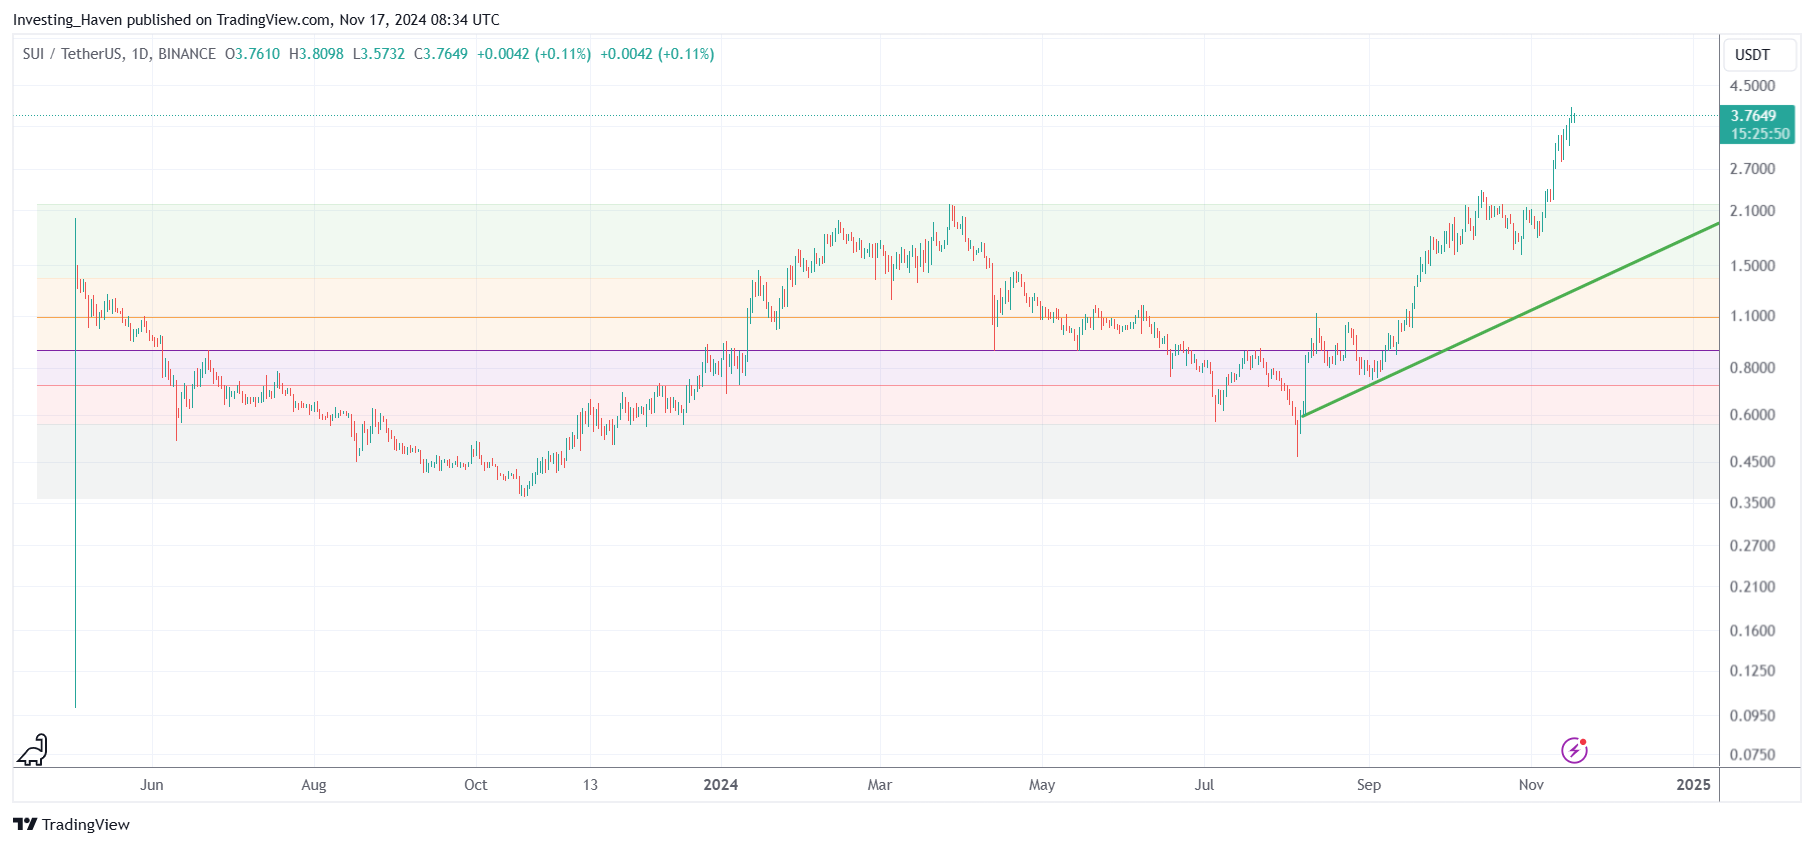This screenshot has width=1814, height=846.
Task: Click the 2024 label on the time axis
Action: point(721,785)
